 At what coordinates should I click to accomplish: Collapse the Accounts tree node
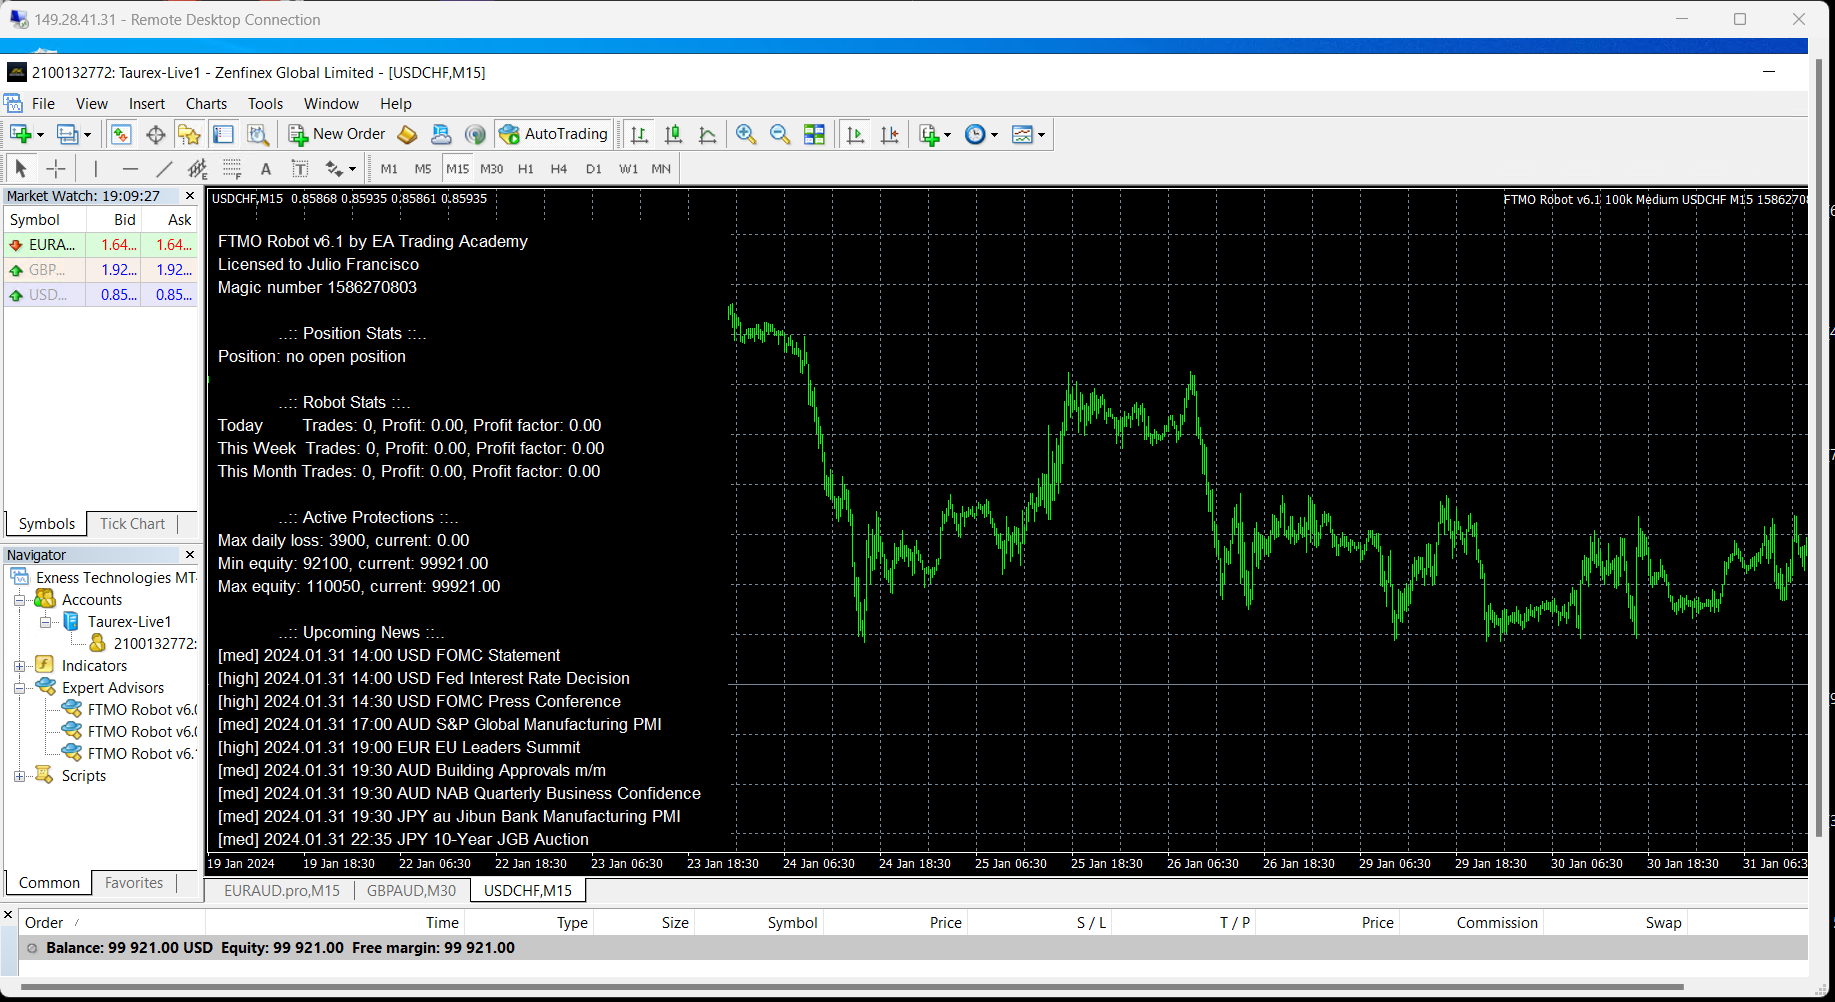[19, 600]
